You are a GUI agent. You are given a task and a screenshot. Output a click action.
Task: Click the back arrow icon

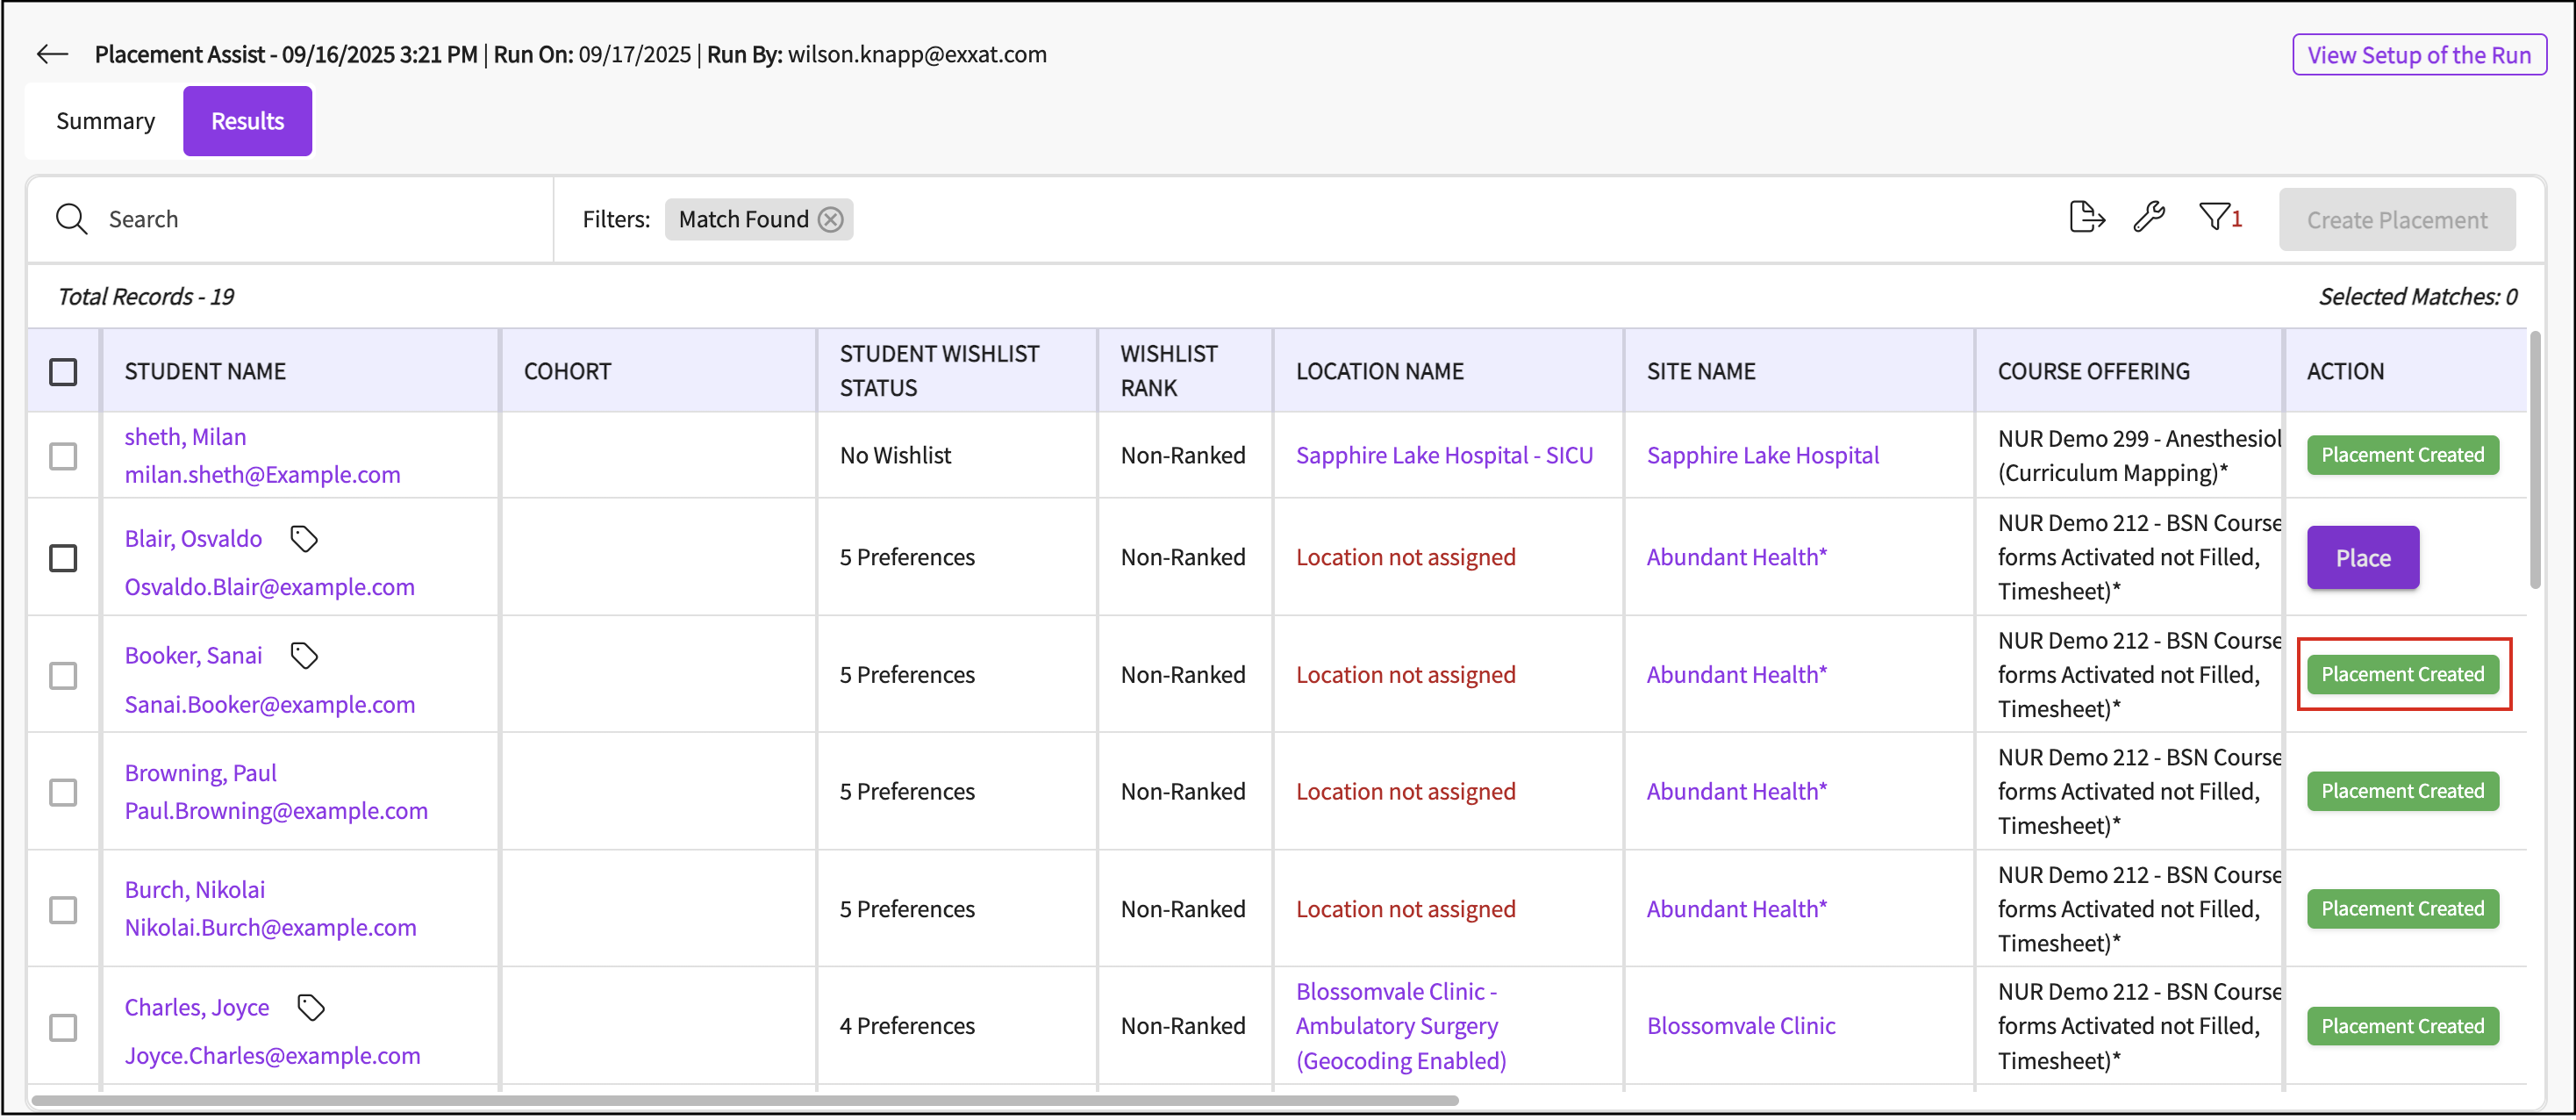52,54
